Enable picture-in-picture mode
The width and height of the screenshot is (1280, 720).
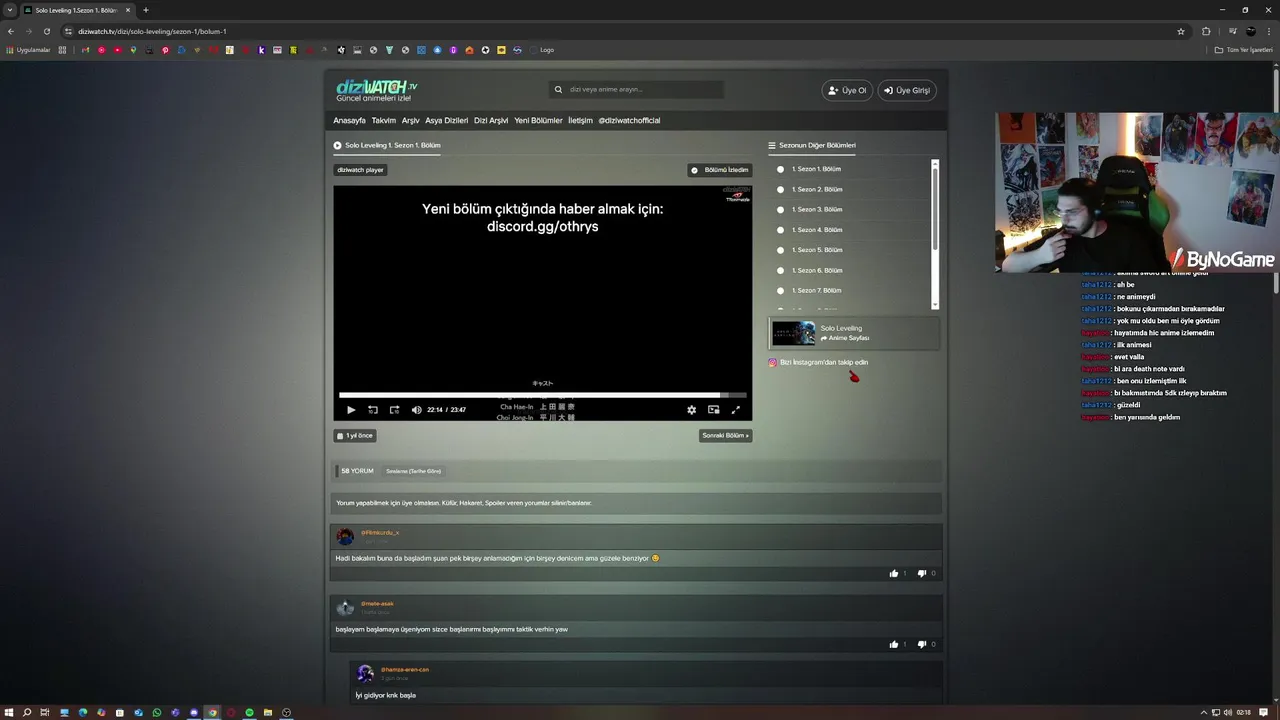(713, 410)
